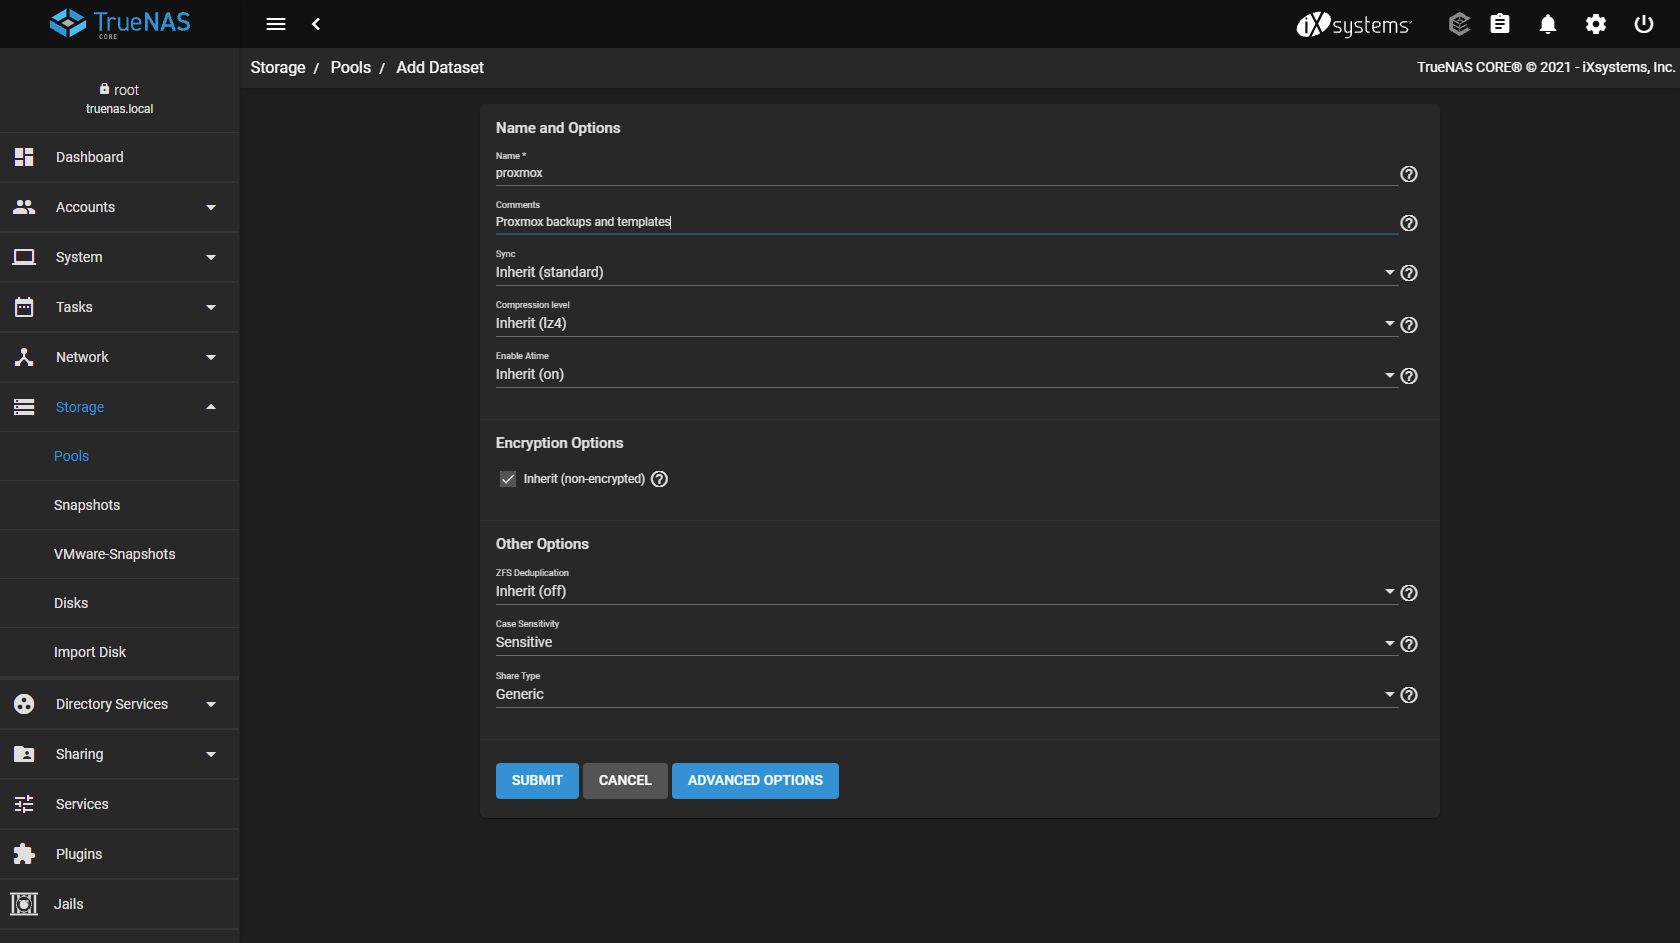Viewport: 1680px width, 943px height.
Task: Show help for Share Type
Action: point(1409,695)
